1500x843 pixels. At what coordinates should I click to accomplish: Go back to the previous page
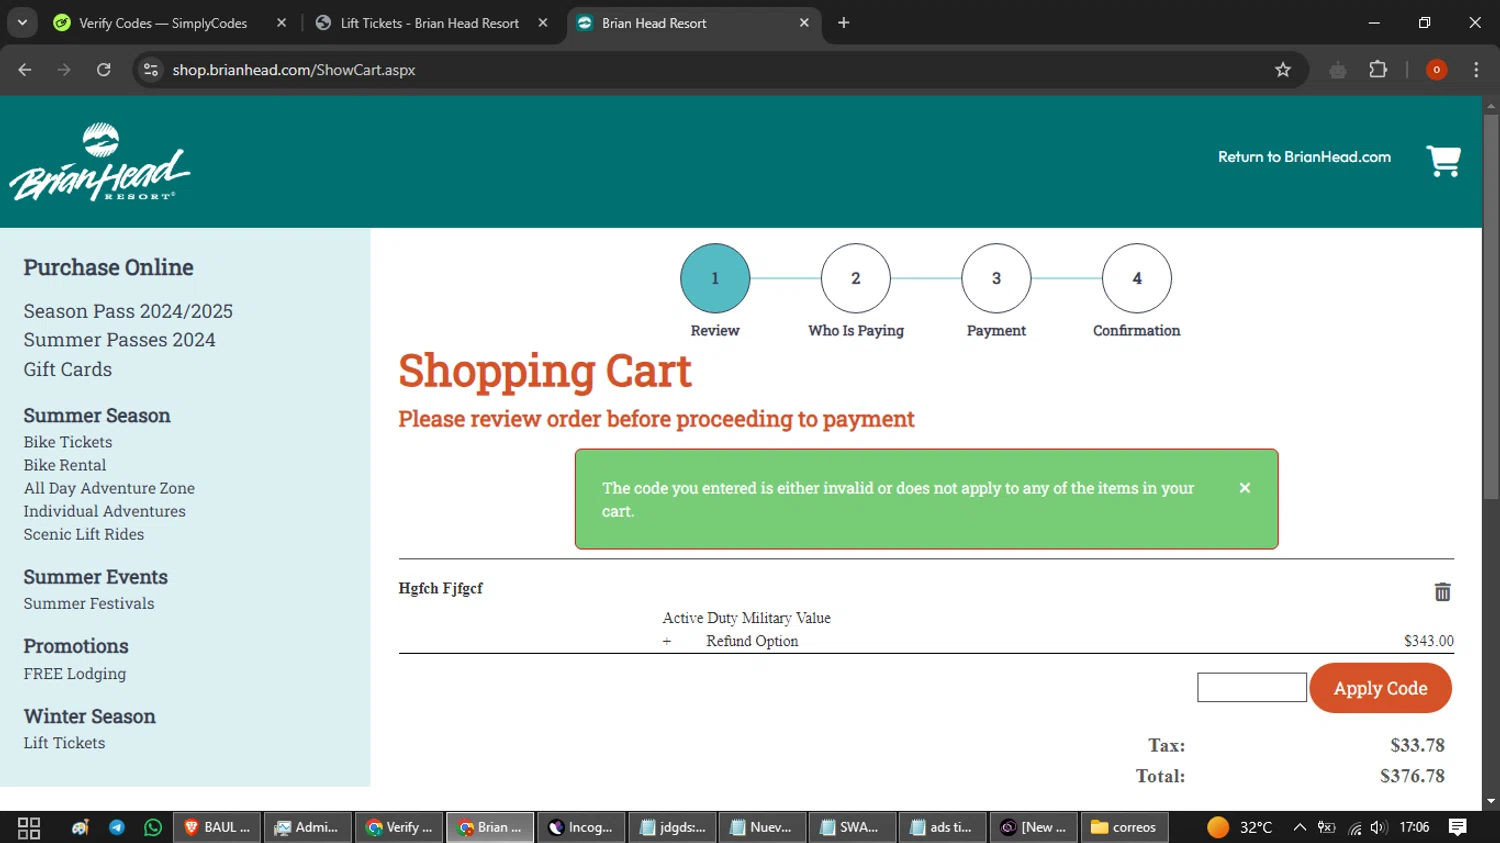tap(25, 70)
